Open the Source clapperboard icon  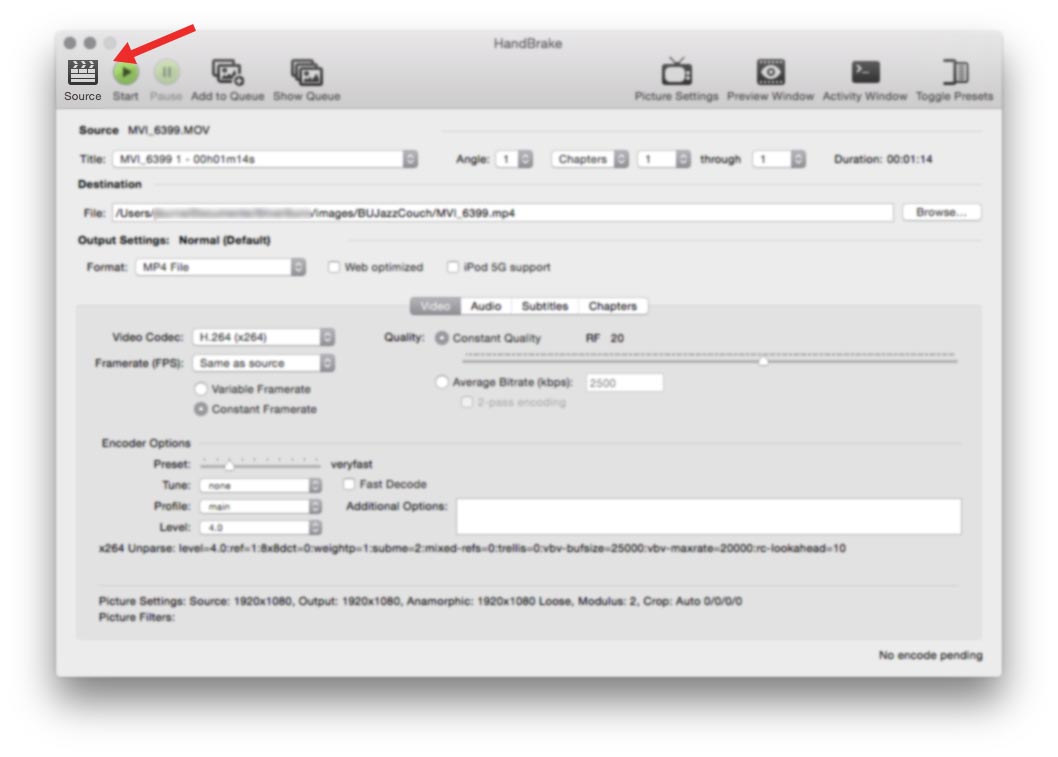pyautogui.click(x=82, y=72)
